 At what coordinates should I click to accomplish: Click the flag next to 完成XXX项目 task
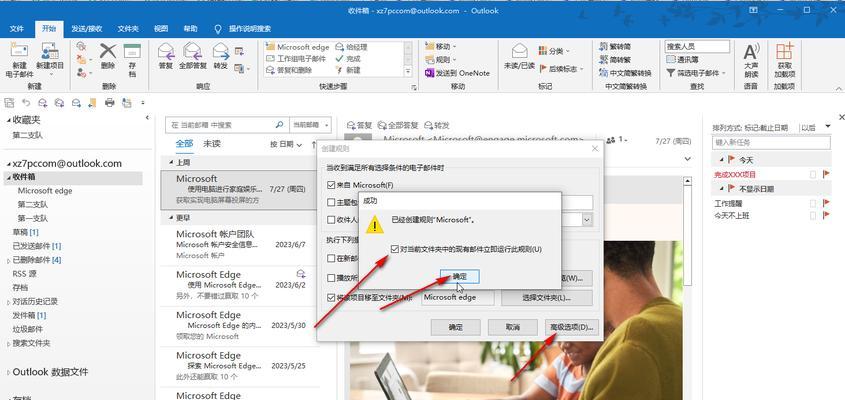click(826, 175)
